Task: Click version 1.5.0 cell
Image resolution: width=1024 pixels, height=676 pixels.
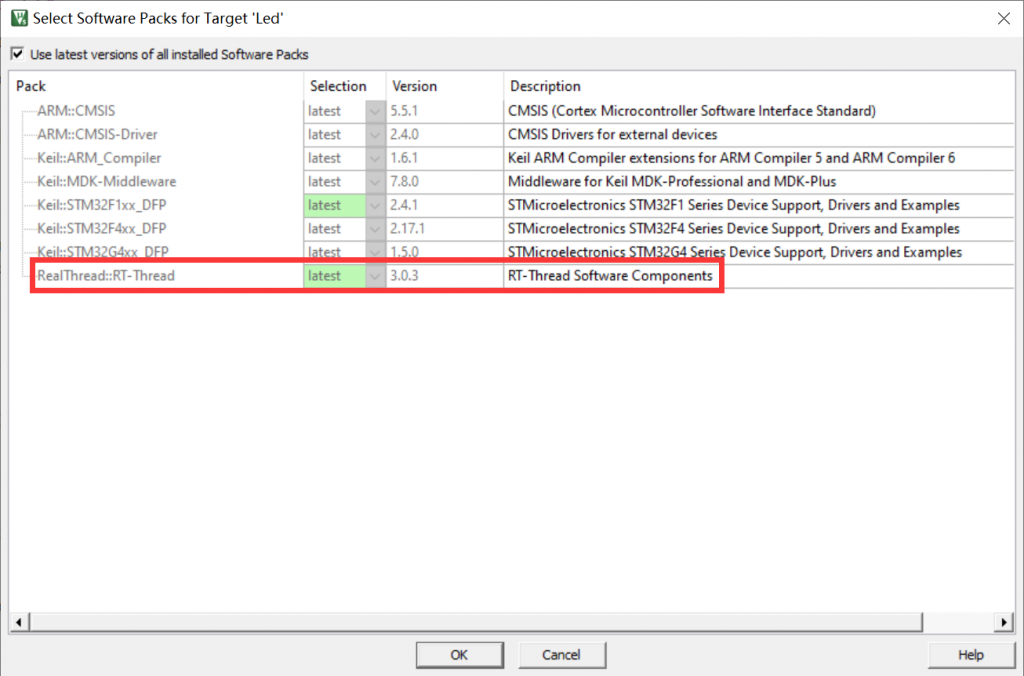Action: tap(445, 252)
